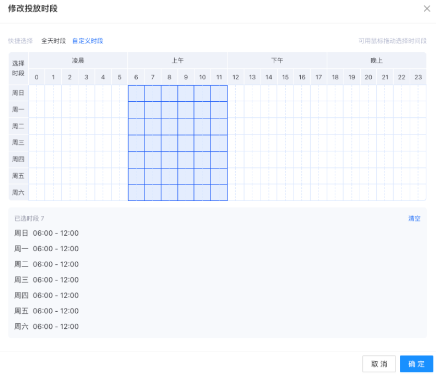Select the 周一 hour 20 cell
Screen dimensions: 436x375
(x=368, y=110)
